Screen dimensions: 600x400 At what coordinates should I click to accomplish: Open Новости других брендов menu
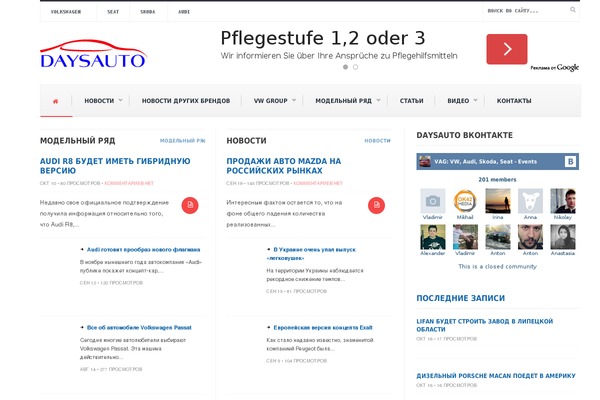click(x=186, y=101)
